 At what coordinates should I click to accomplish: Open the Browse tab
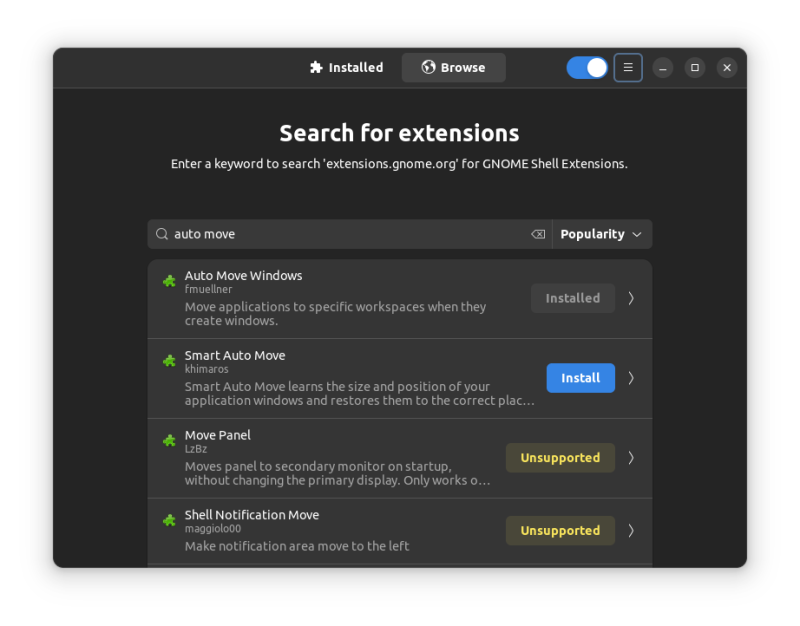pos(454,67)
